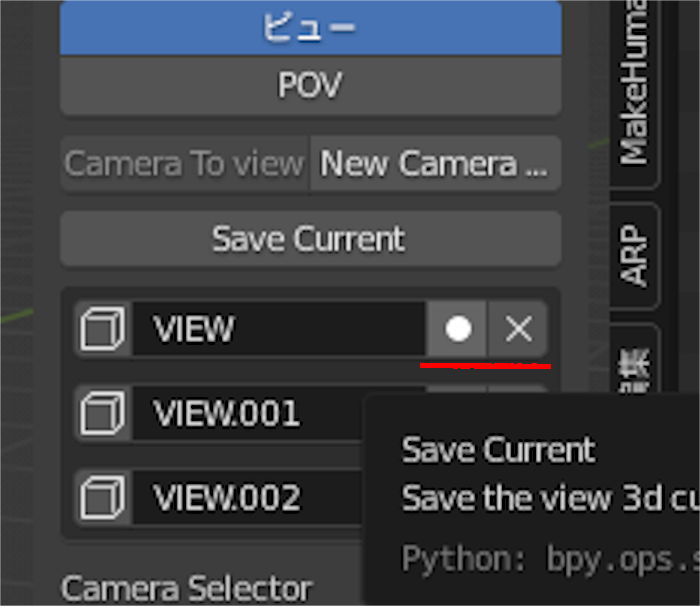This screenshot has width=700, height=606.
Task: Click the cube icon beside VIEW.002
Action: pyautogui.click(x=102, y=497)
